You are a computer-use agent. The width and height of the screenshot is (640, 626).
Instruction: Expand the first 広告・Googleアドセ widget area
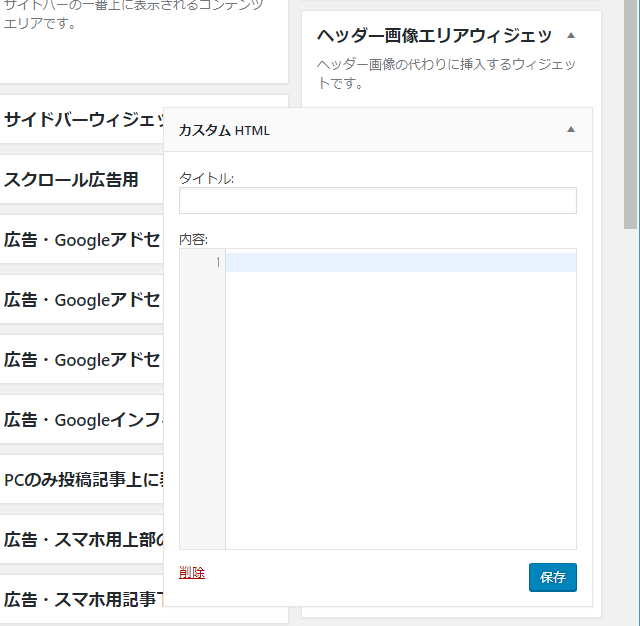pyautogui.click(x=82, y=240)
